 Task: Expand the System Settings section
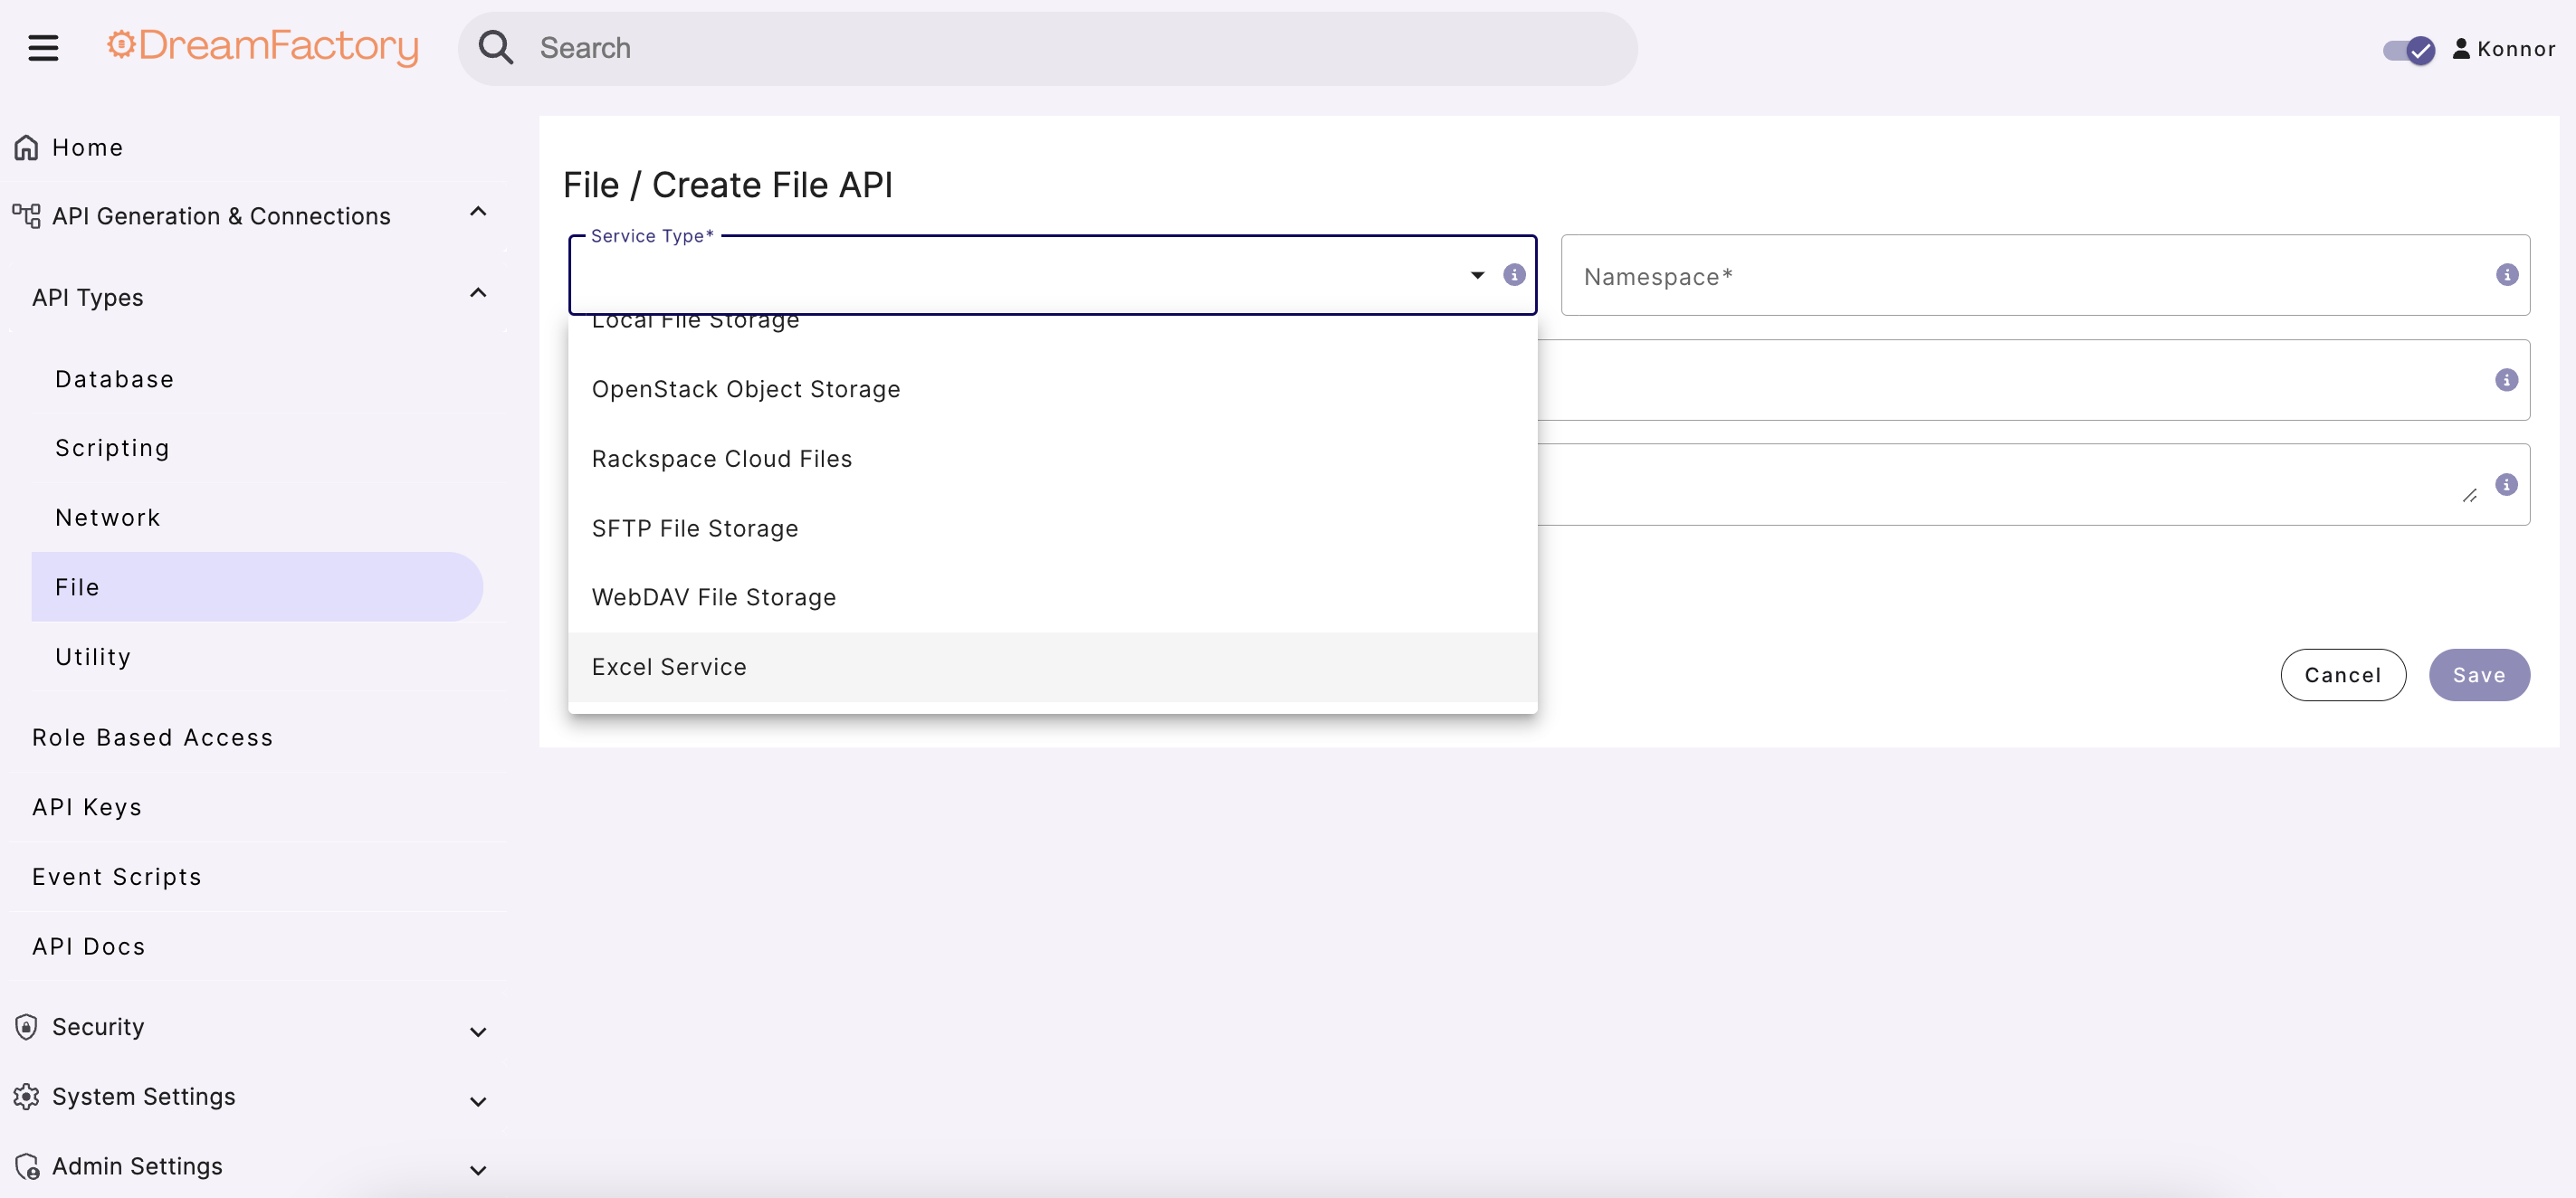click(478, 1100)
